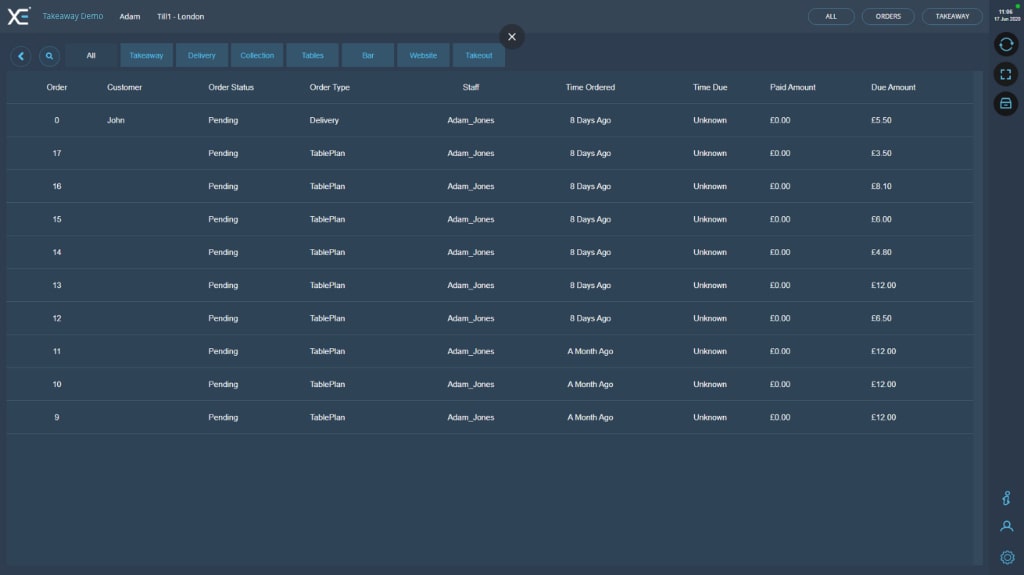Click the ORDERS button in header
The height and width of the screenshot is (575, 1024).
tap(888, 16)
